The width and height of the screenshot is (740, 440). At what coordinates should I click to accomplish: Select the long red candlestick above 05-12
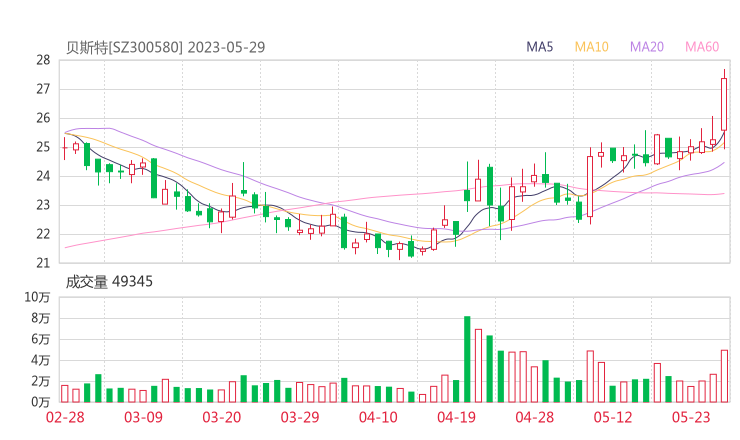(x=590, y=186)
